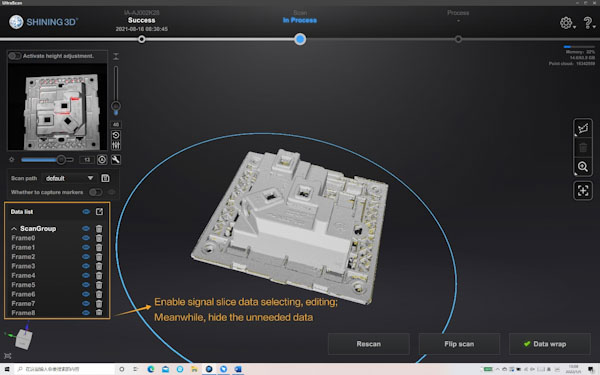
Task: Toggle ScanGroup visibility eye icon
Action: coord(86,228)
